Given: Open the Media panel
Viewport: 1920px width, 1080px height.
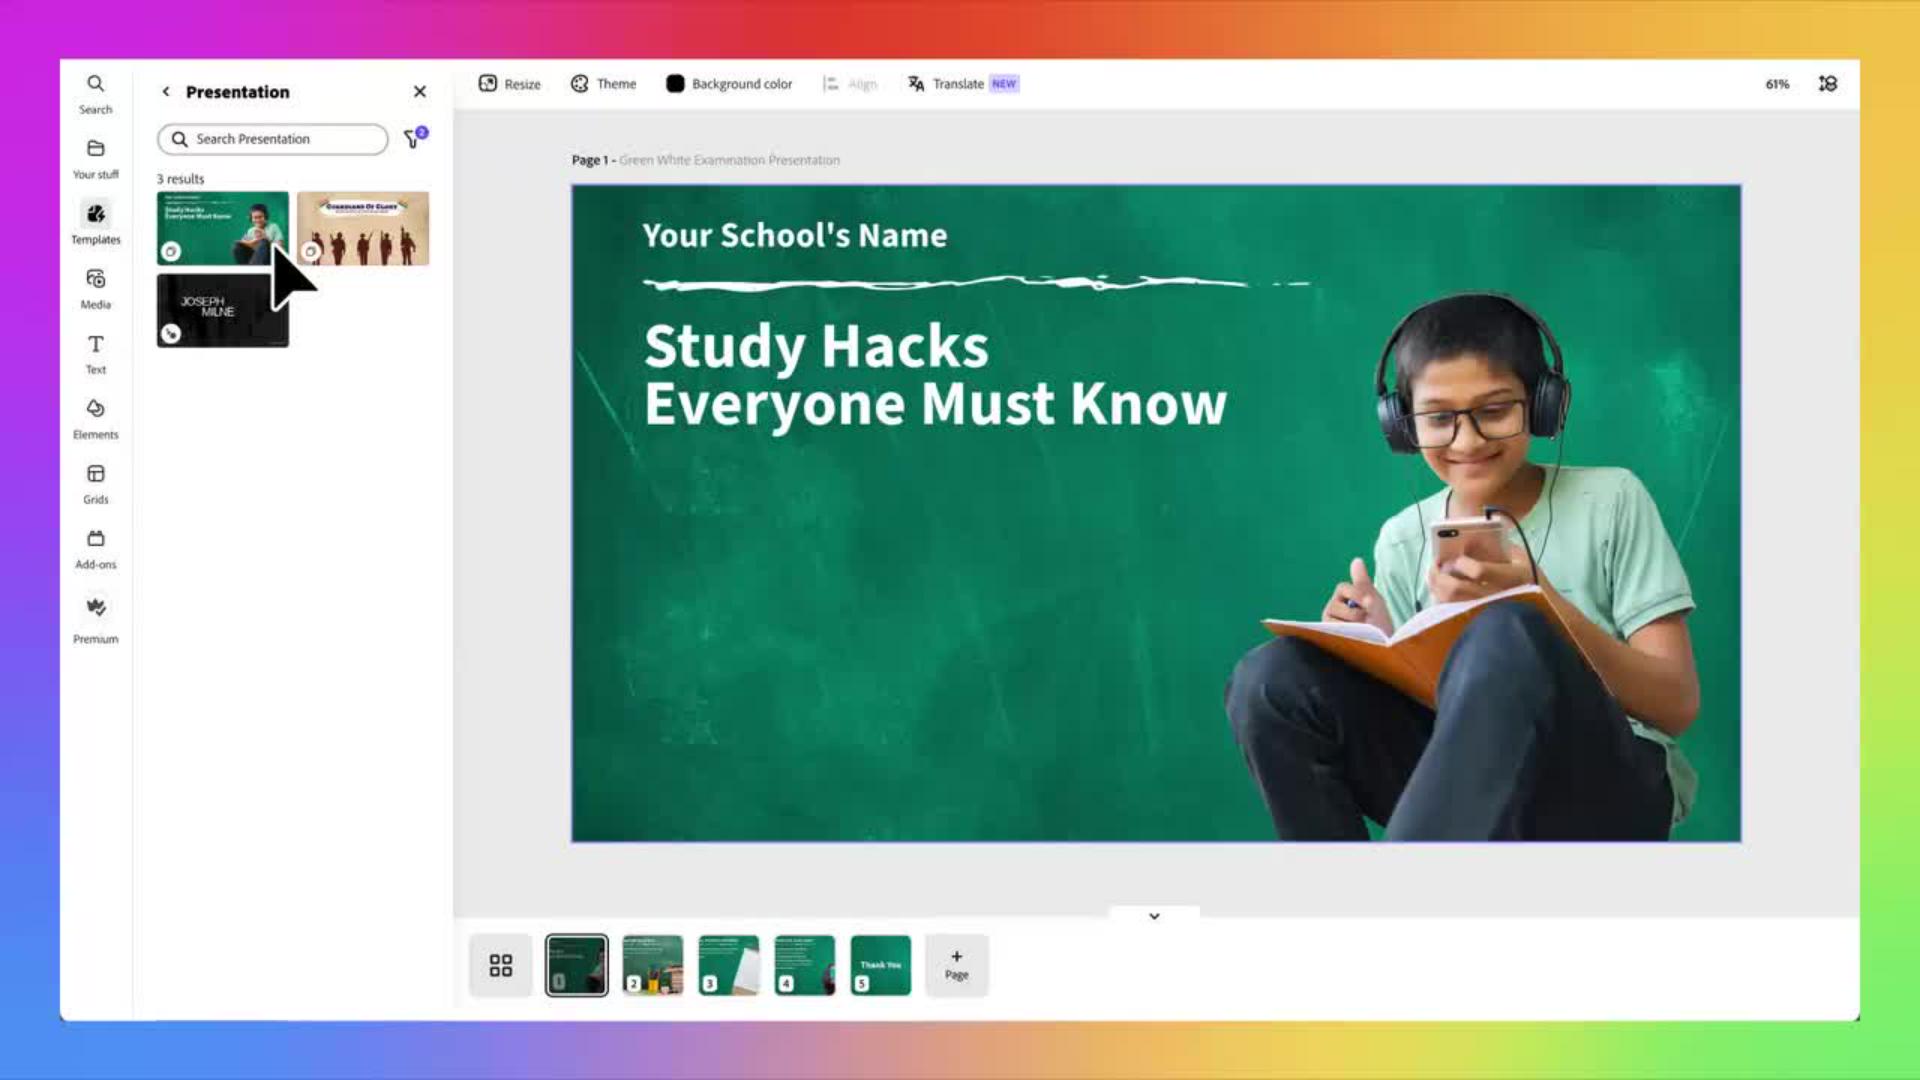Looking at the screenshot, I should pyautogui.click(x=95, y=288).
